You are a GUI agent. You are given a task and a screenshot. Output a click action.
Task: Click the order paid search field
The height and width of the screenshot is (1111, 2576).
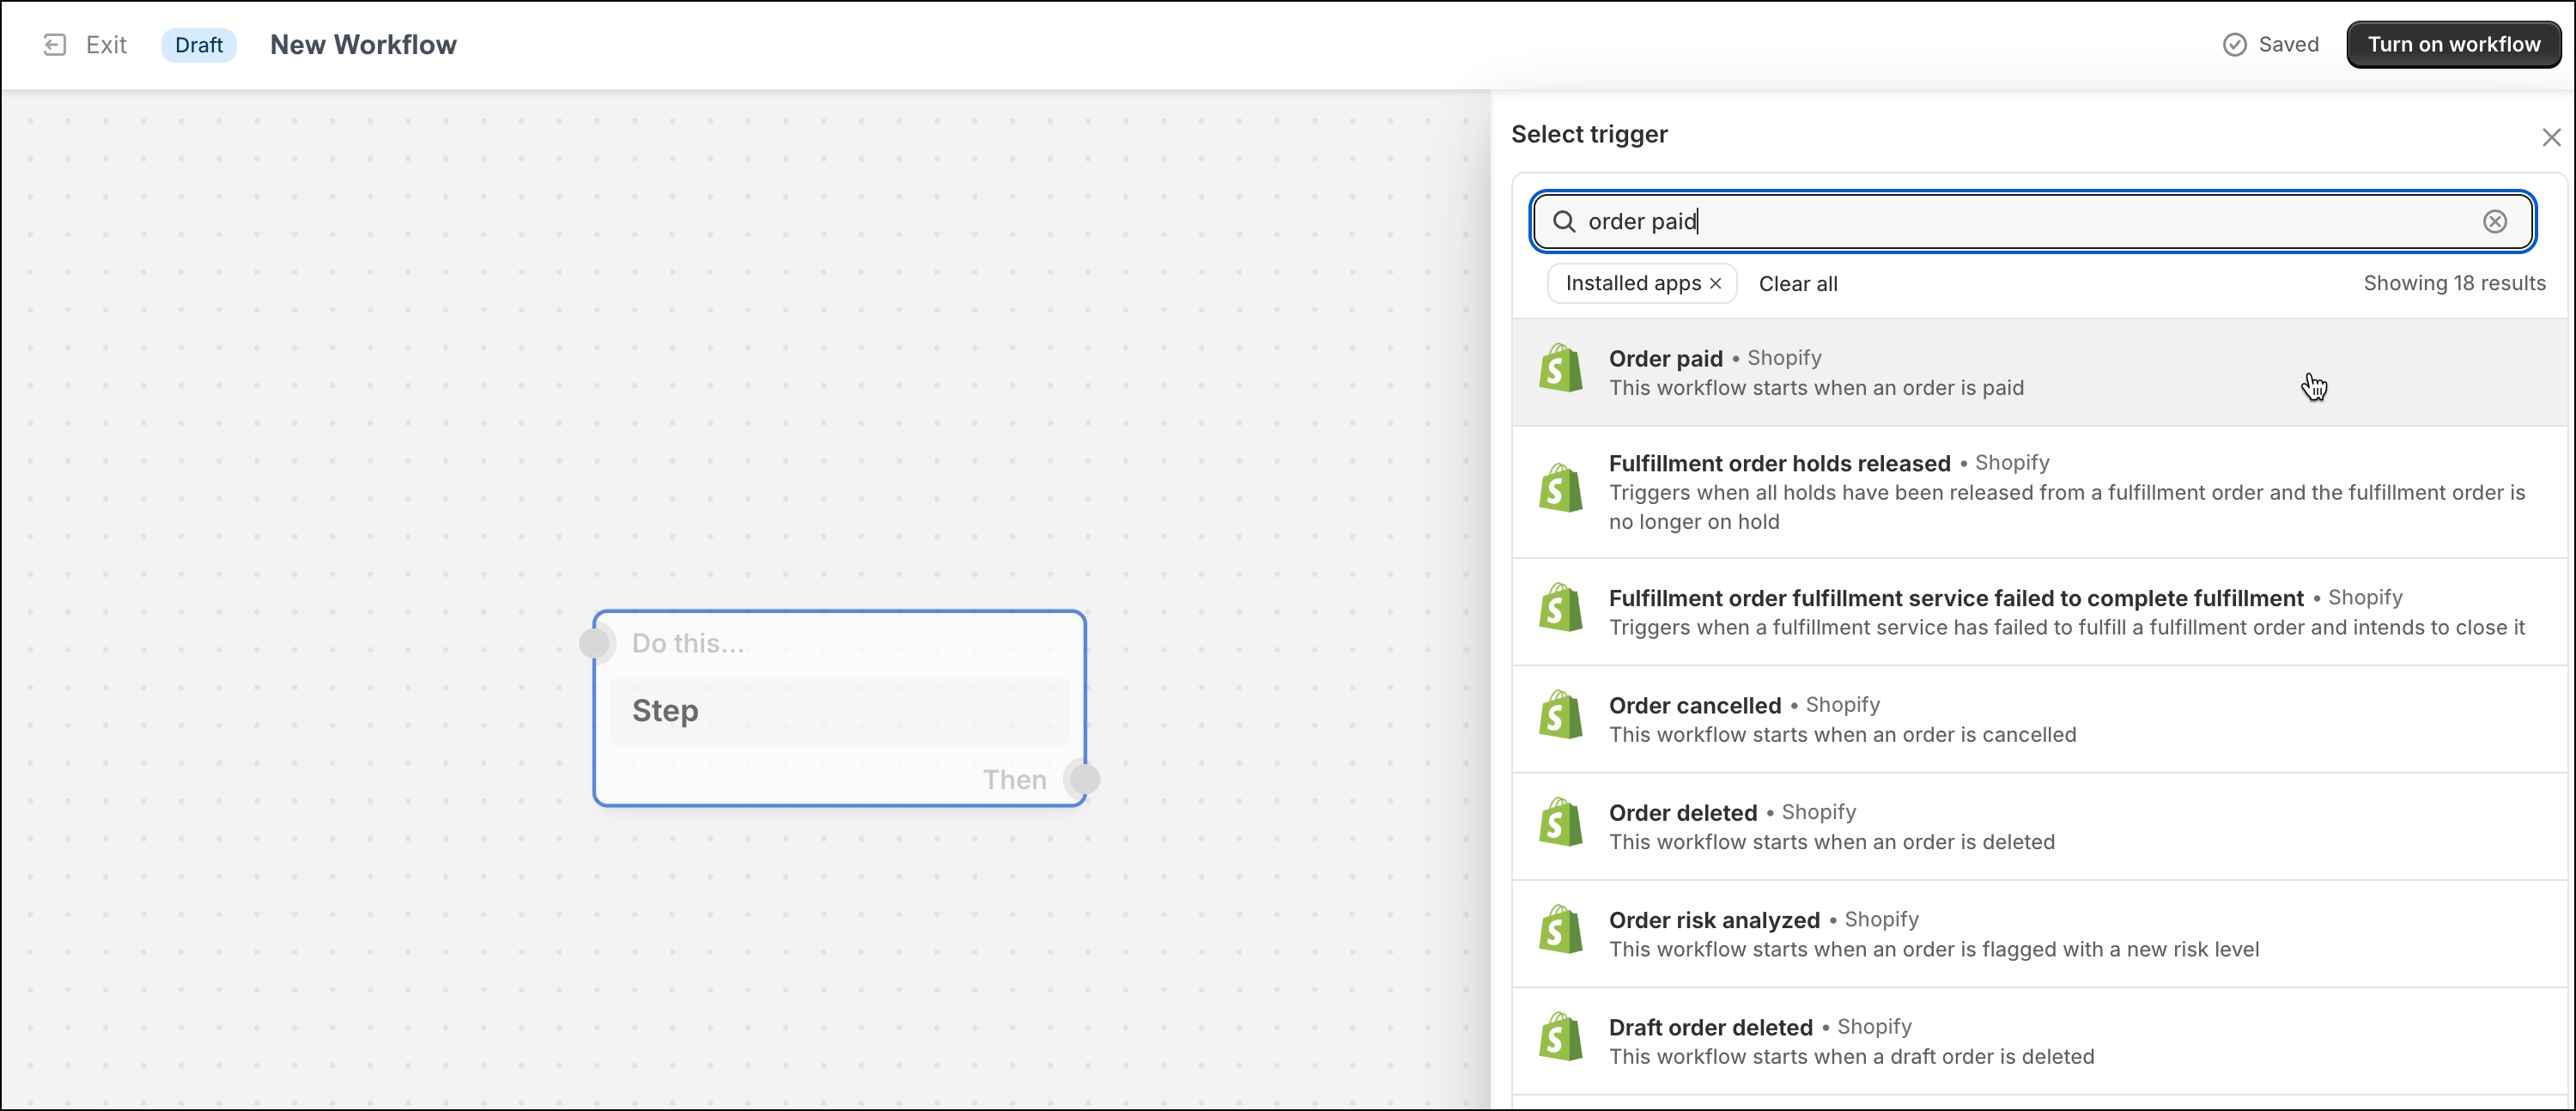click(x=2032, y=221)
